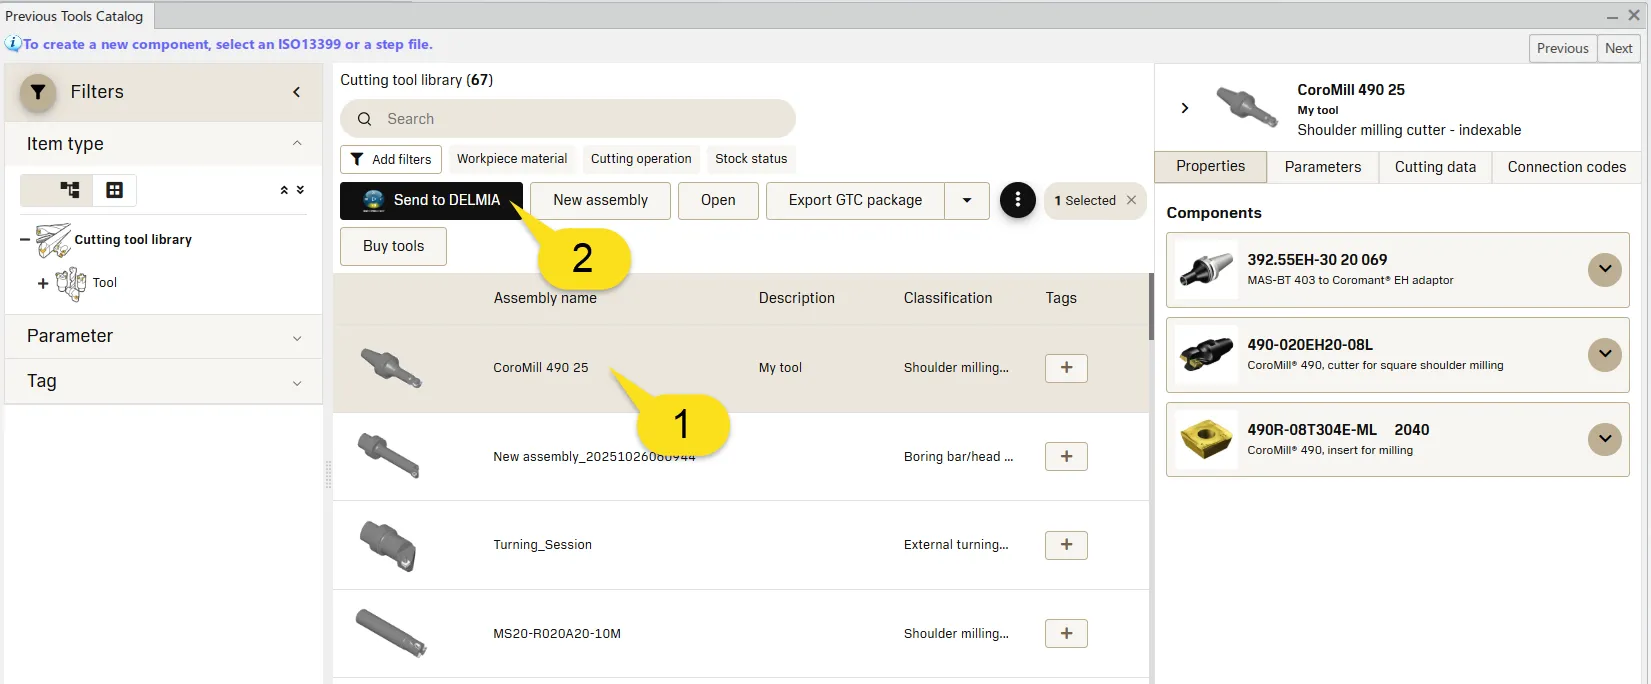Click in the Search input field
This screenshot has height=684, width=1651.
click(568, 119)
